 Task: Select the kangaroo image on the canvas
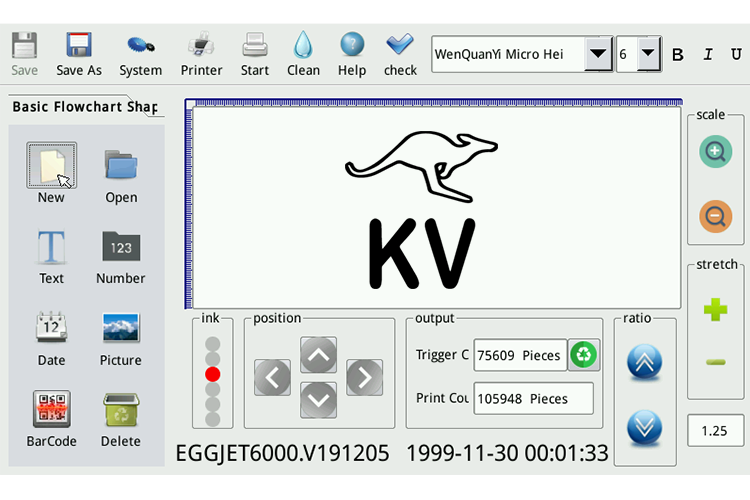[421, 166]
